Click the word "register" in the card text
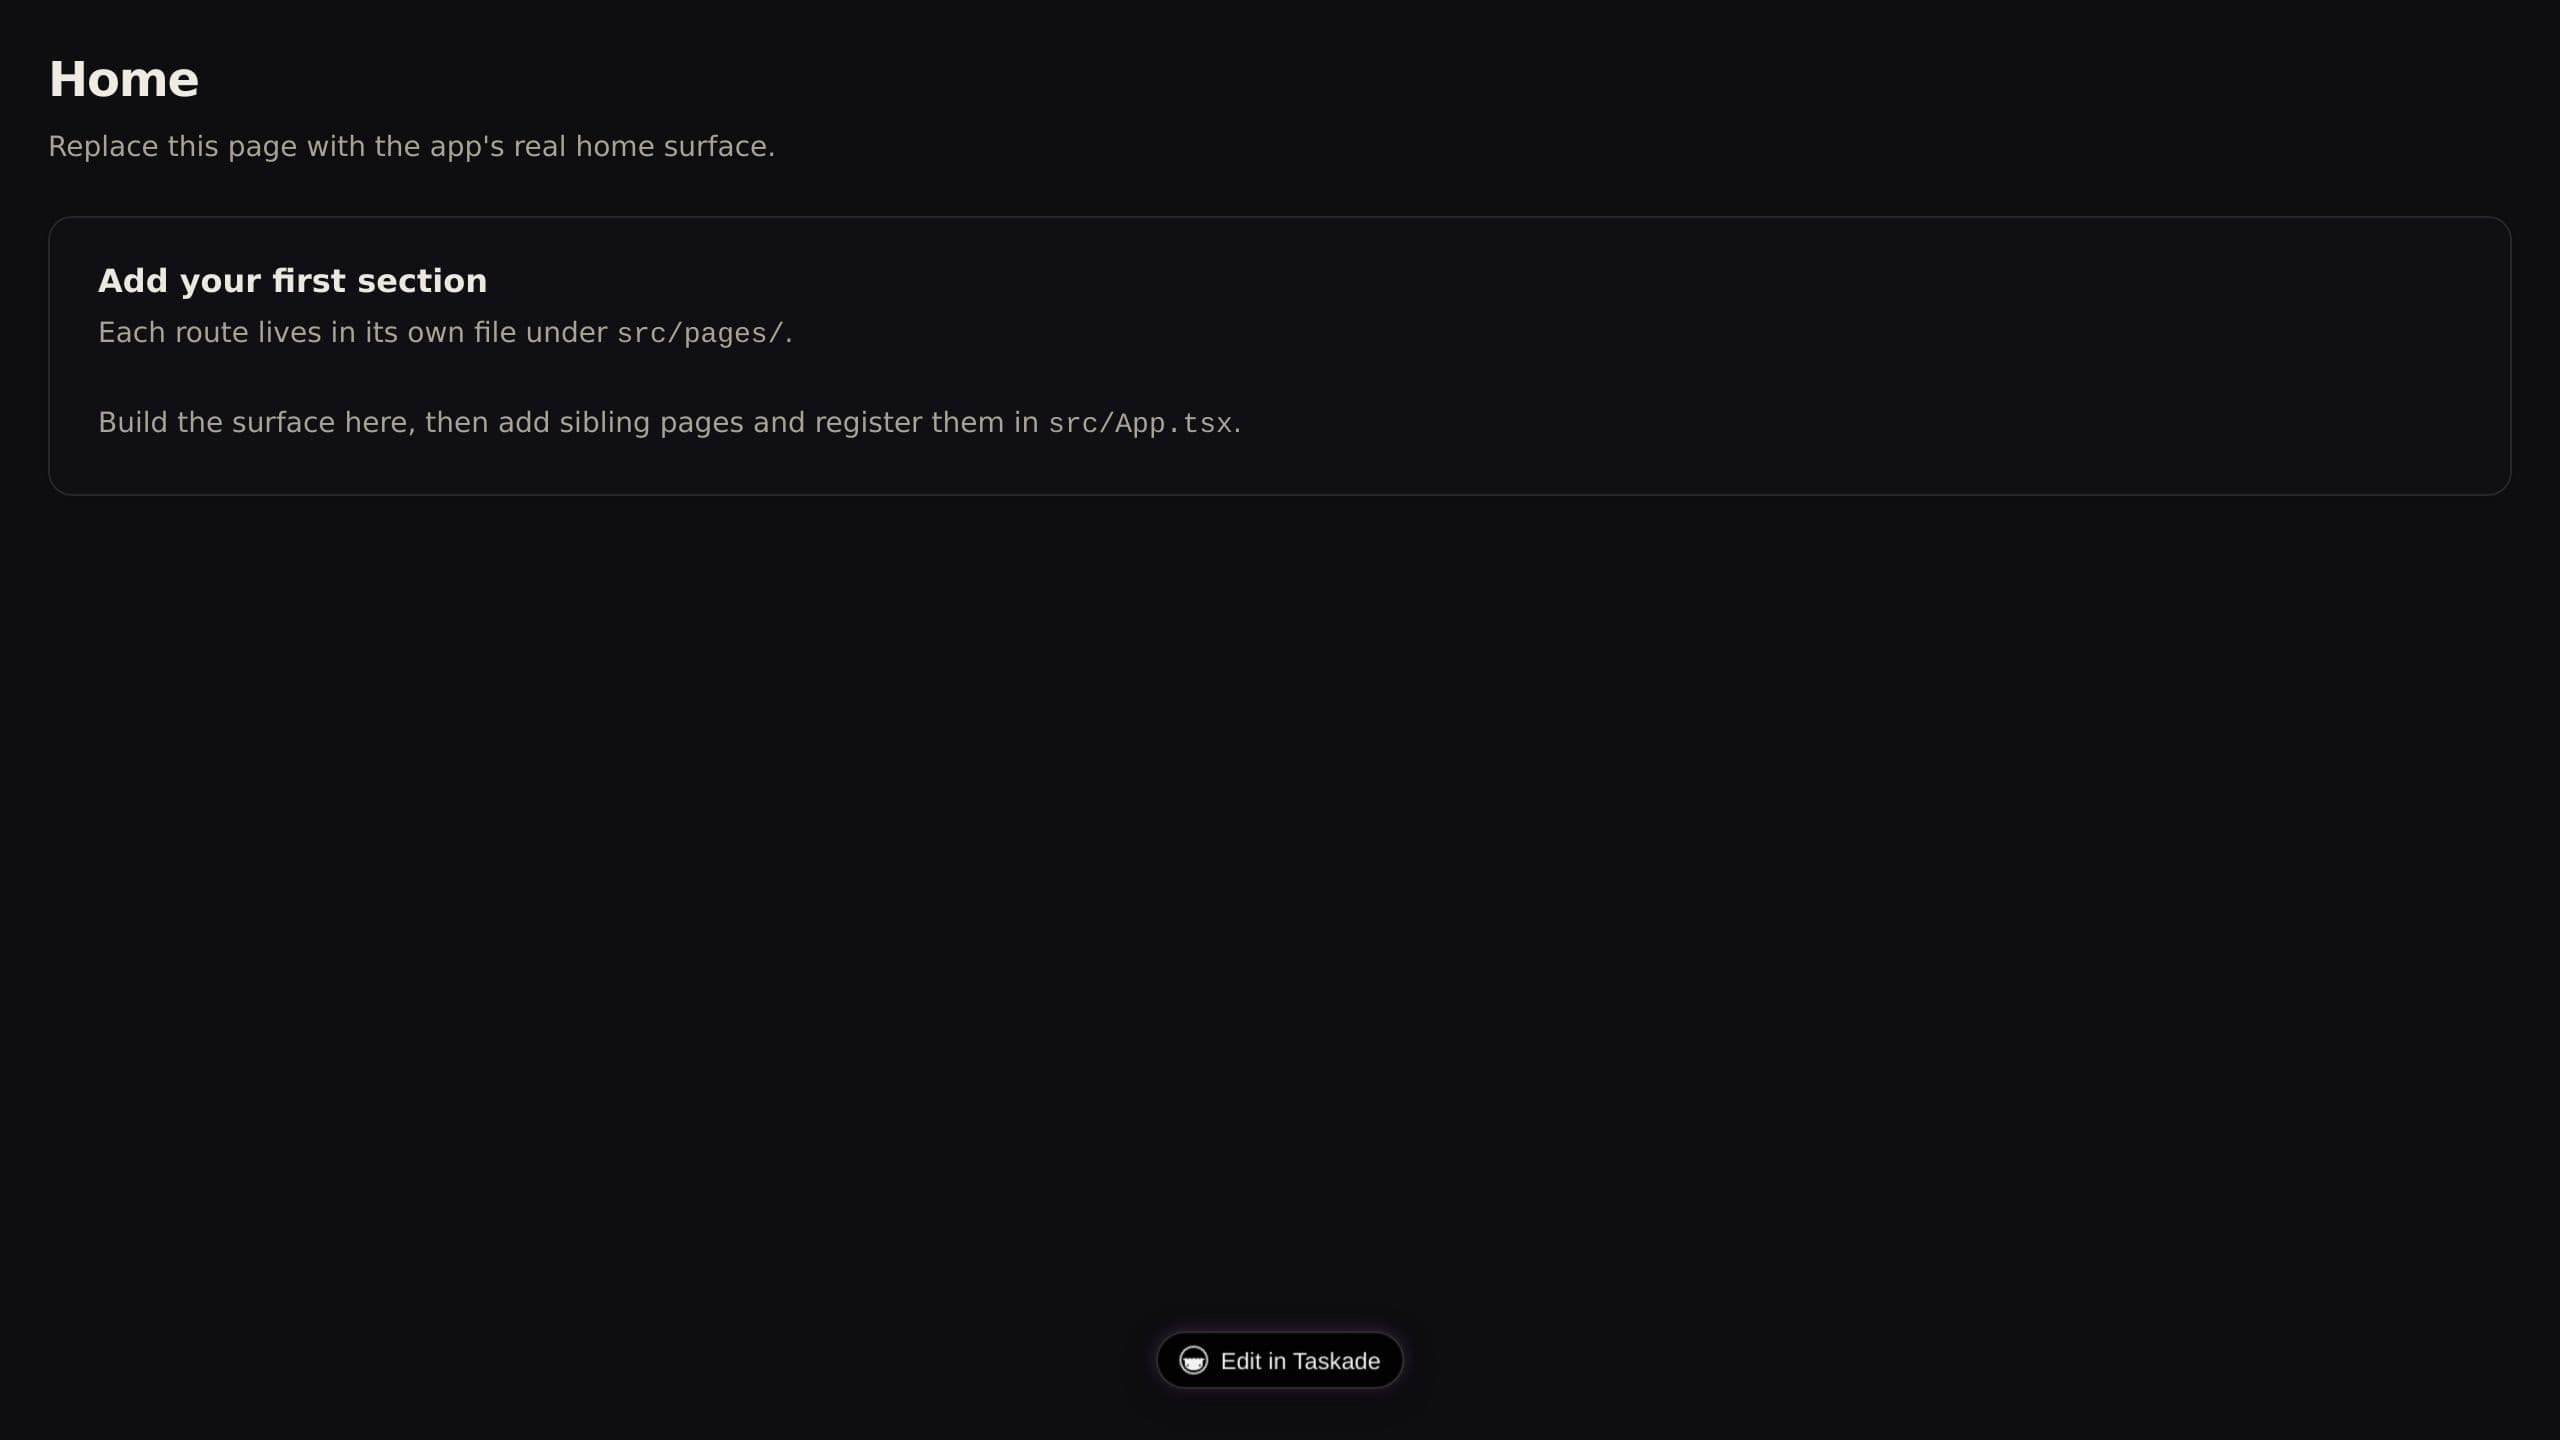The width and height of the screenshot is (2560, 1440). pos(868,422)
